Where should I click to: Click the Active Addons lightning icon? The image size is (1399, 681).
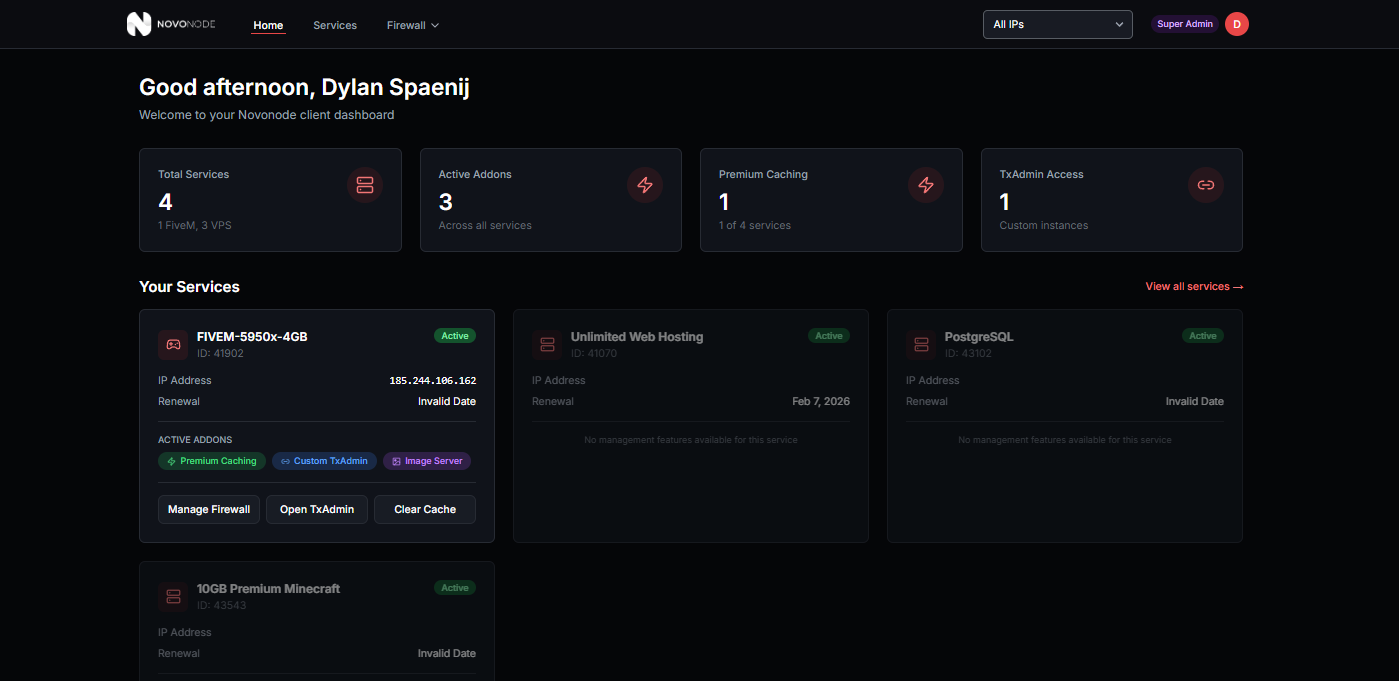point(645,185)
